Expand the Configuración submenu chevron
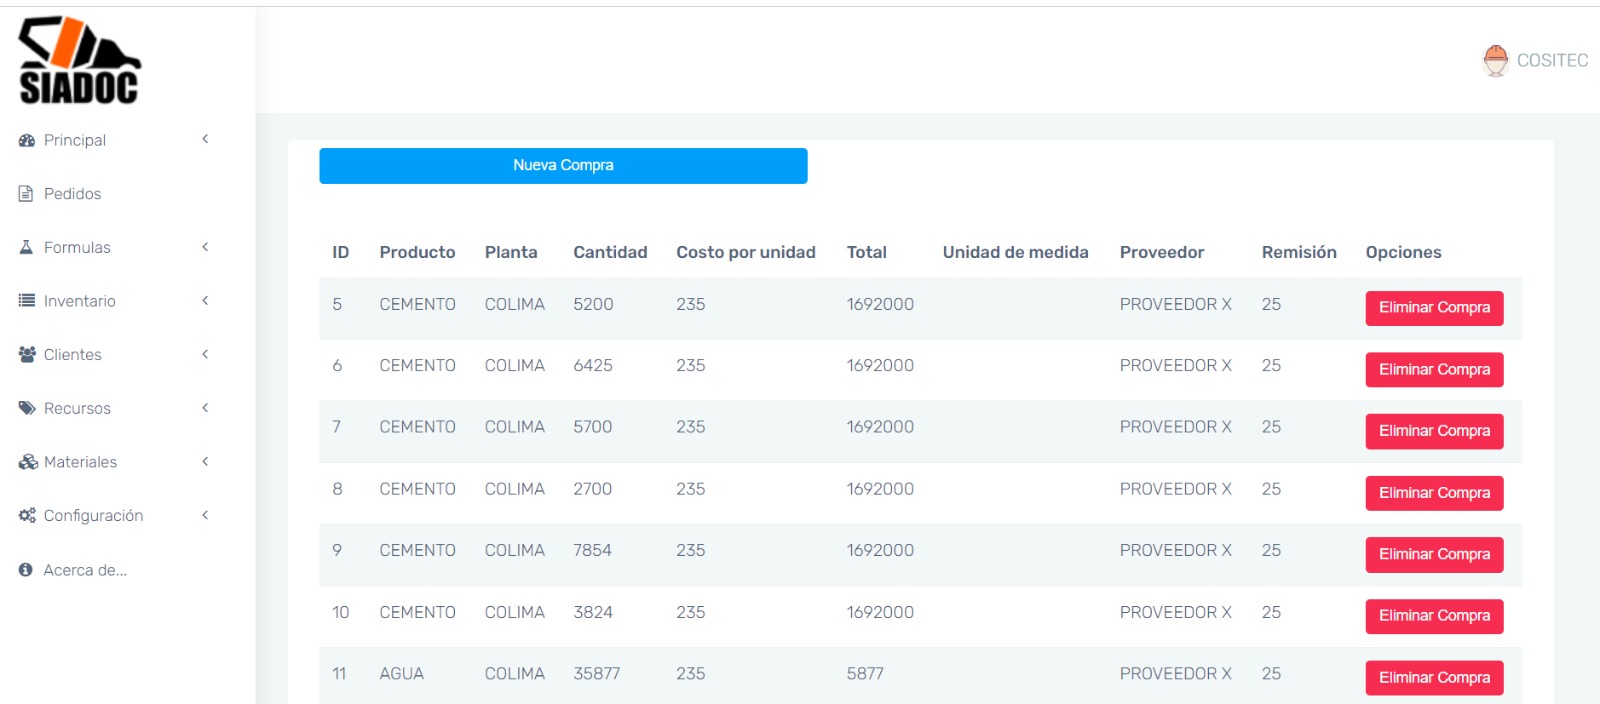Image resolution: width=1600 pixels, height=704 pixels. 205,516
